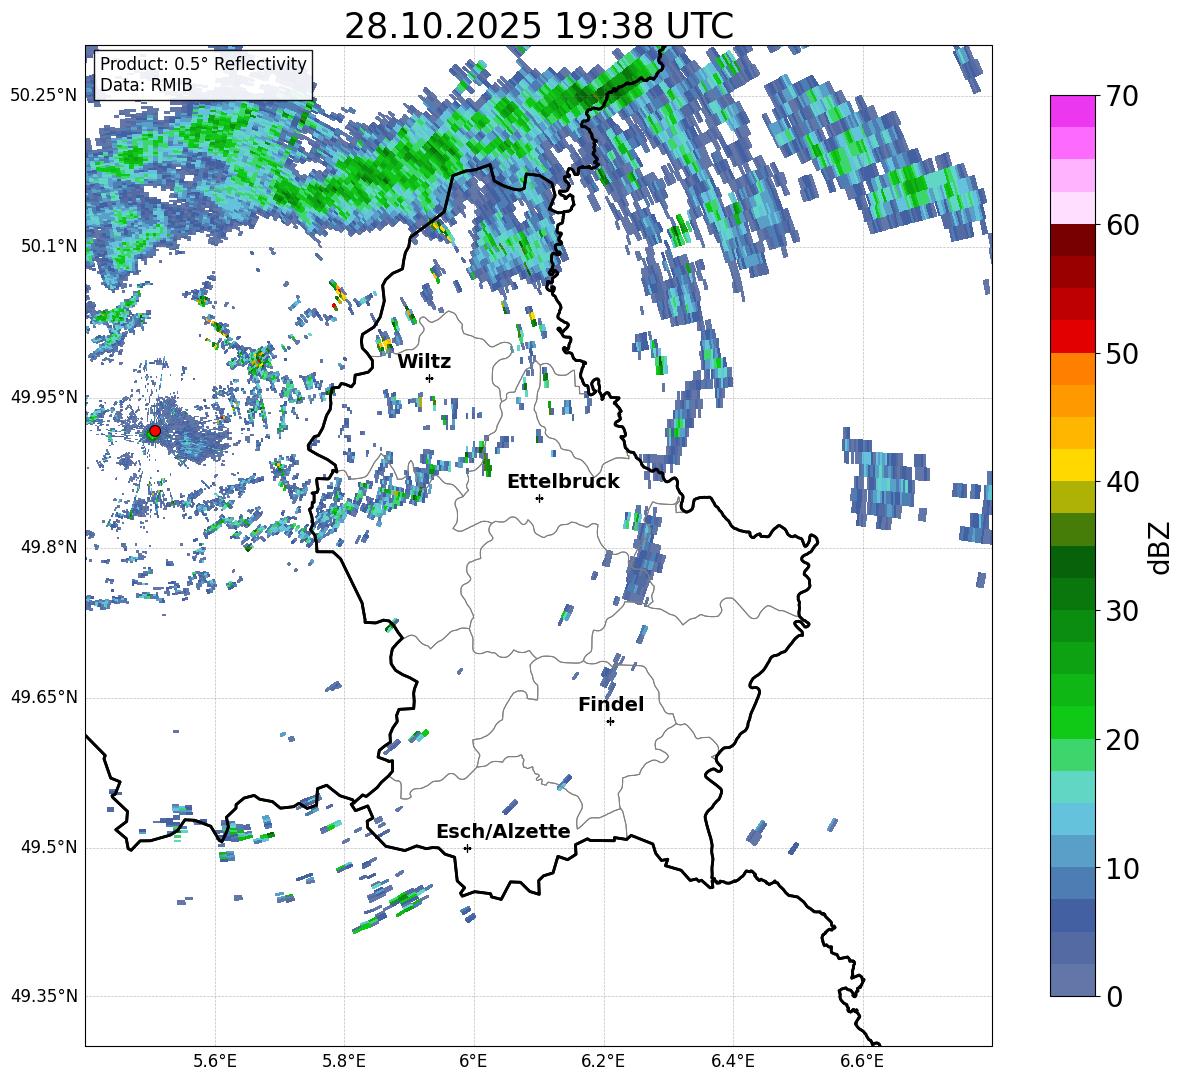The image size is (1184, 1081).
Task: Click the yellow 40-42 dBZ colorbar segment
Action: pos(1072,465)
